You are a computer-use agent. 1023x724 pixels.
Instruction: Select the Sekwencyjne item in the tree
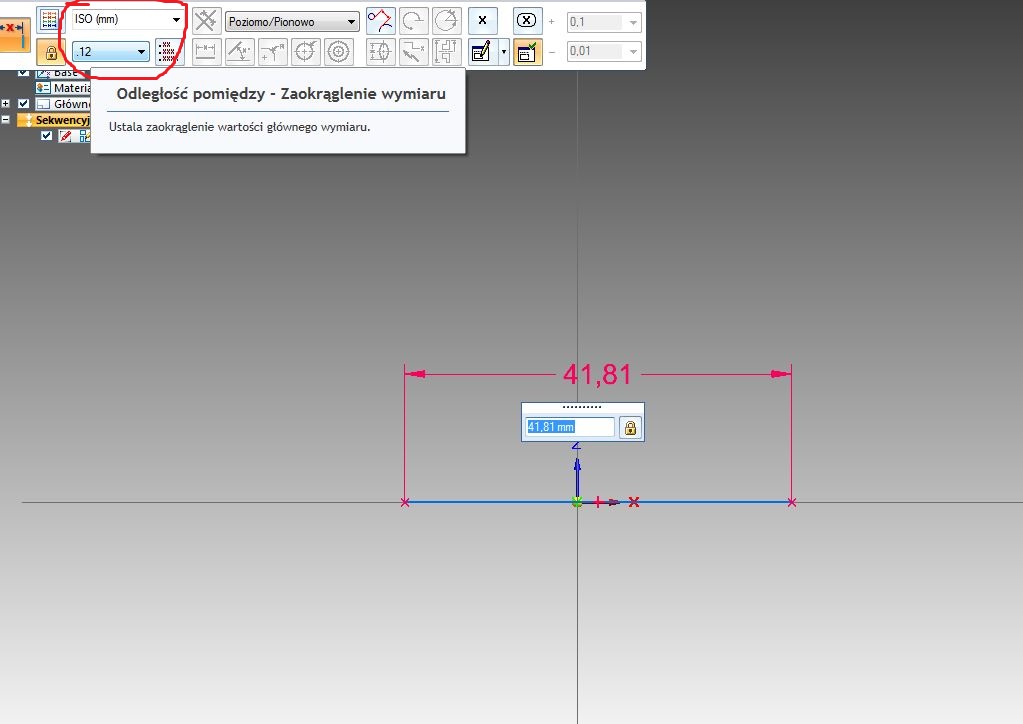pyautogui.click(x=60, y=120)
